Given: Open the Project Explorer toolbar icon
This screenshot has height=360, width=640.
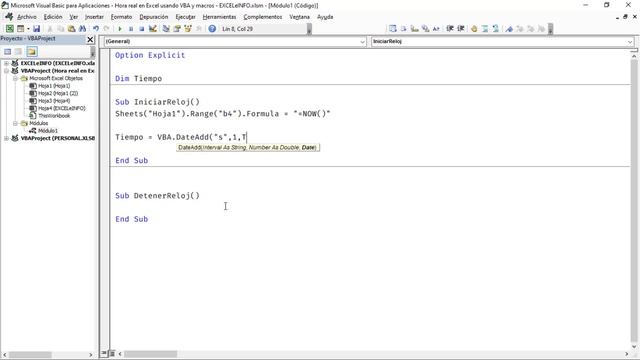Looking at the screenshot, I should pyautogui.click(x=166, y=29).
